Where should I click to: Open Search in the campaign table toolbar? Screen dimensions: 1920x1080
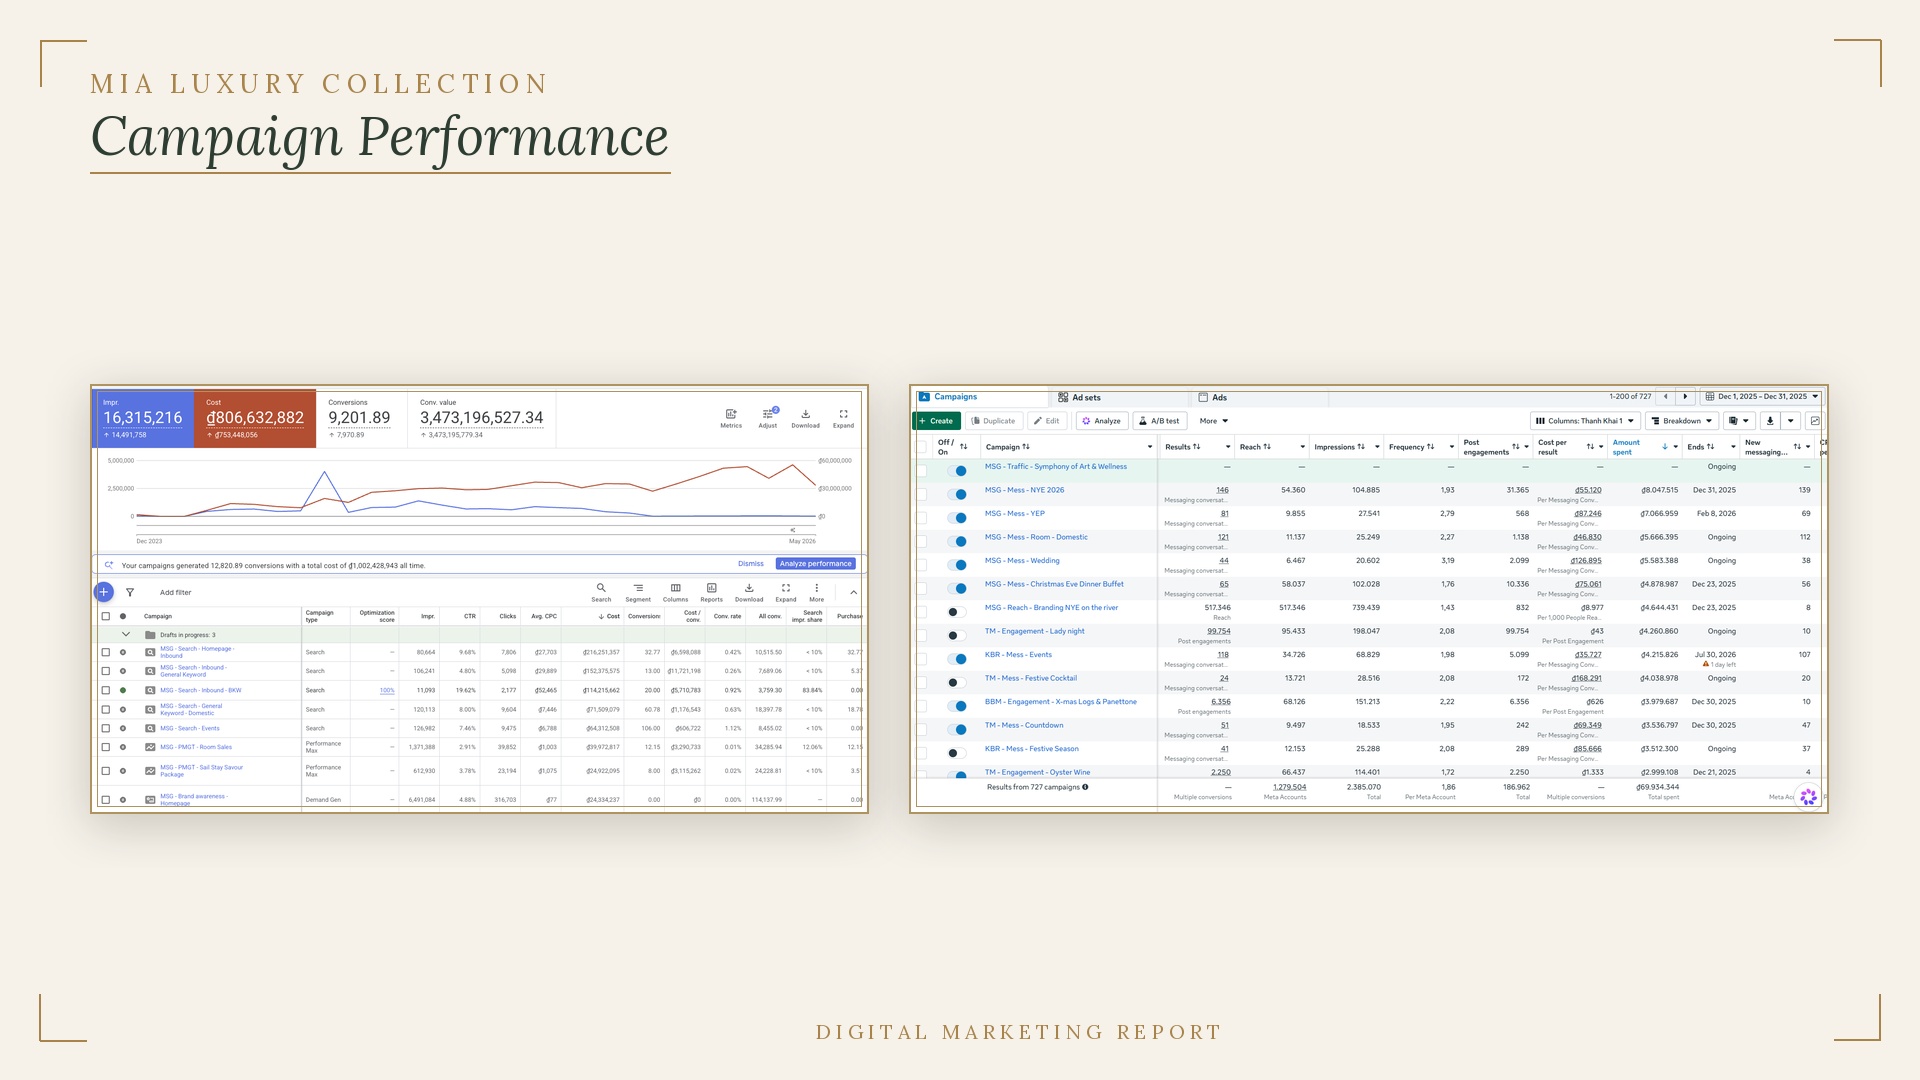pos(601,592)
